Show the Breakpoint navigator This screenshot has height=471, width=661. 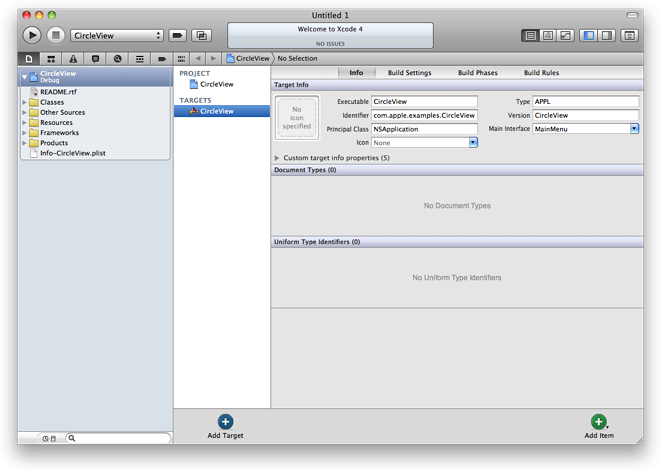(x=162, y=59)
